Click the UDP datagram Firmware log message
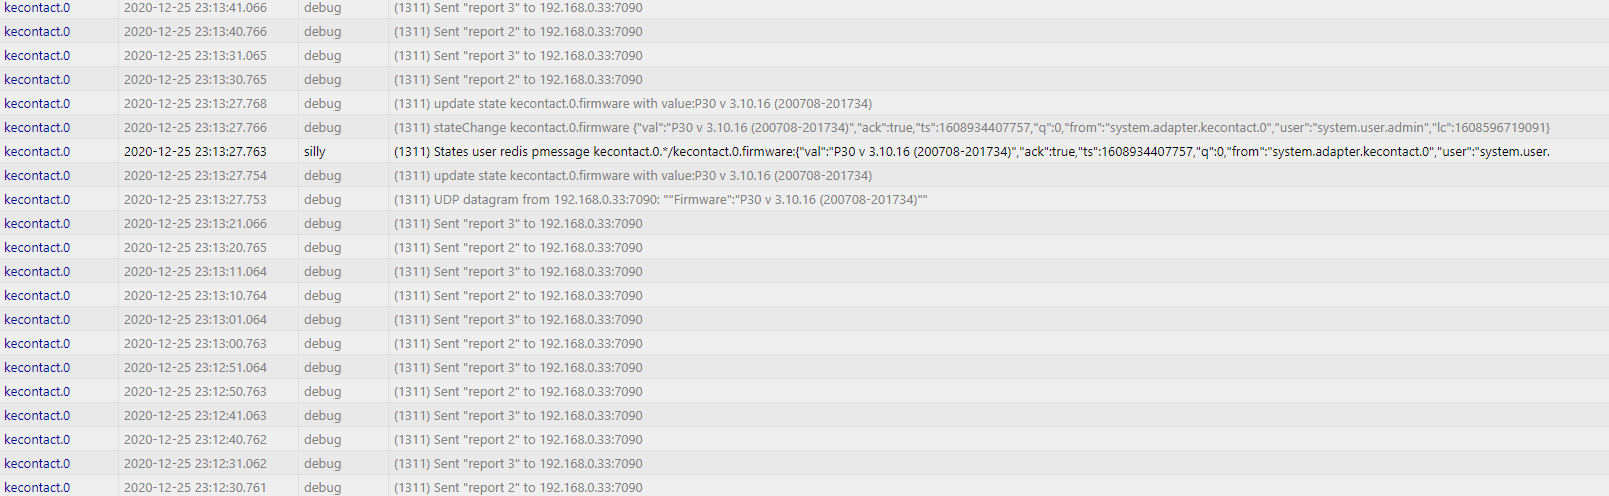Viewport: 1609px width, 496px height. pos(661,200)
